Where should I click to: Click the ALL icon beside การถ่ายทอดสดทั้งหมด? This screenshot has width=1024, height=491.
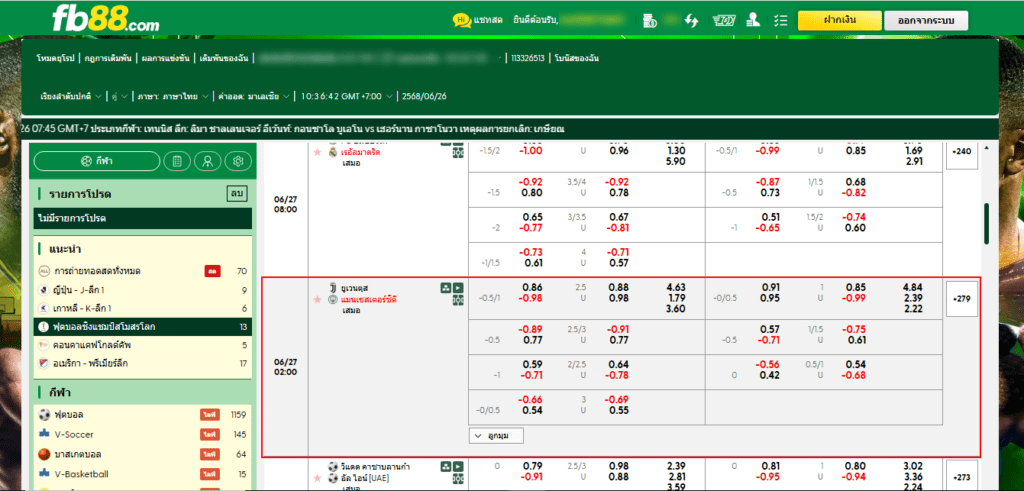click(x=44, y=271)
